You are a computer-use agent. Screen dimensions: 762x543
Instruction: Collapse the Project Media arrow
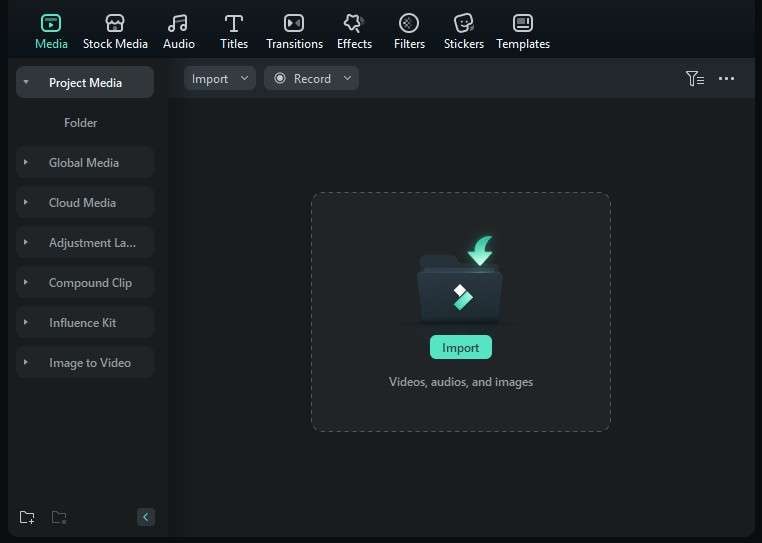[26, 82]
